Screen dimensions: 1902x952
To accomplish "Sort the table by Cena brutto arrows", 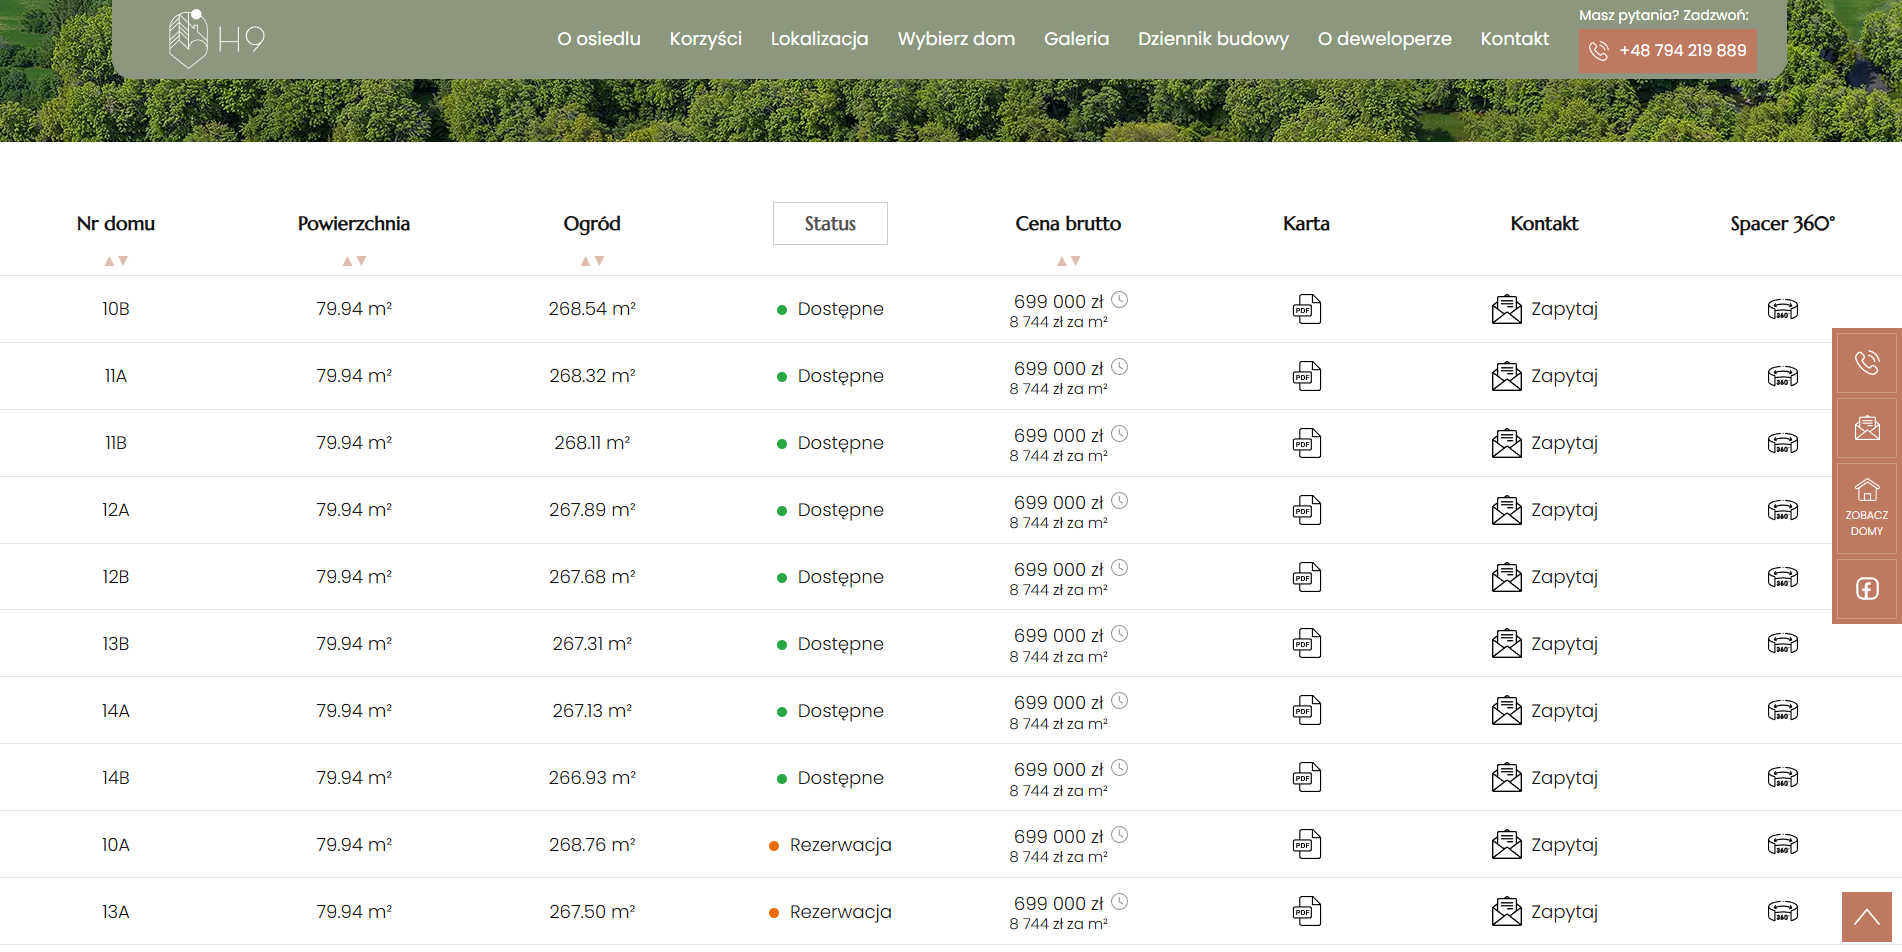I will (1068, 261).
